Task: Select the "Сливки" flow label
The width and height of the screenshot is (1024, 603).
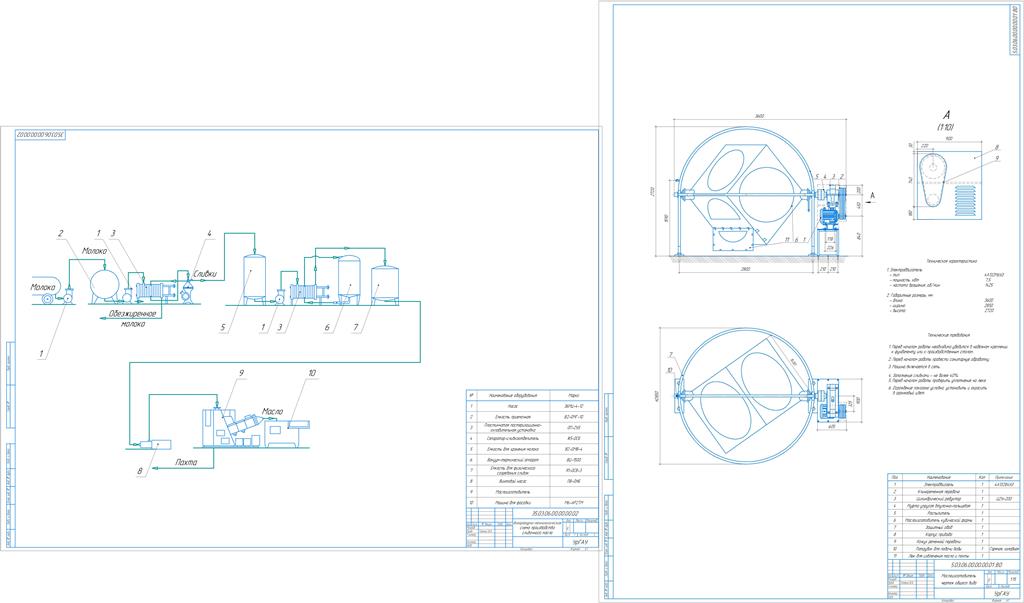Action: 202,273
